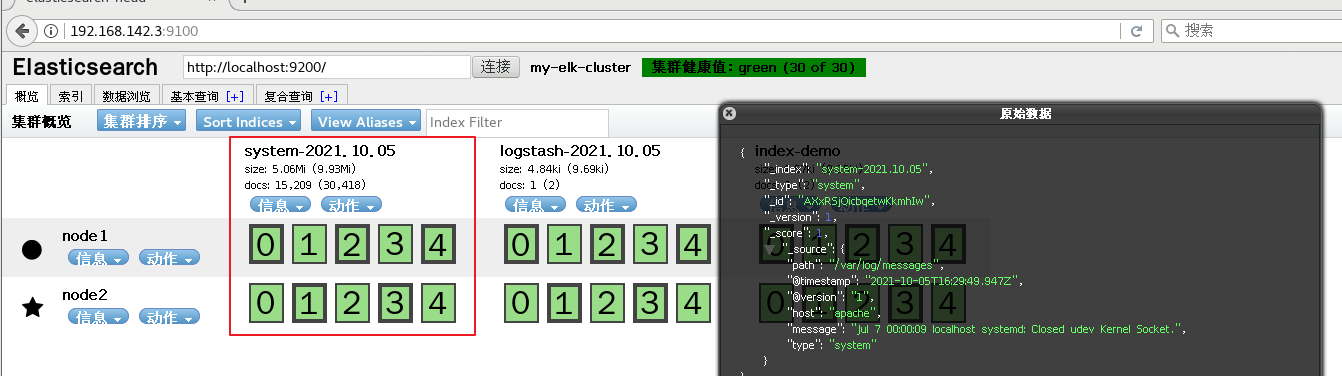This screenshot has width=1342, height=376.
Task: Switch to the 索引 tab
Action: tap(71, 96)
